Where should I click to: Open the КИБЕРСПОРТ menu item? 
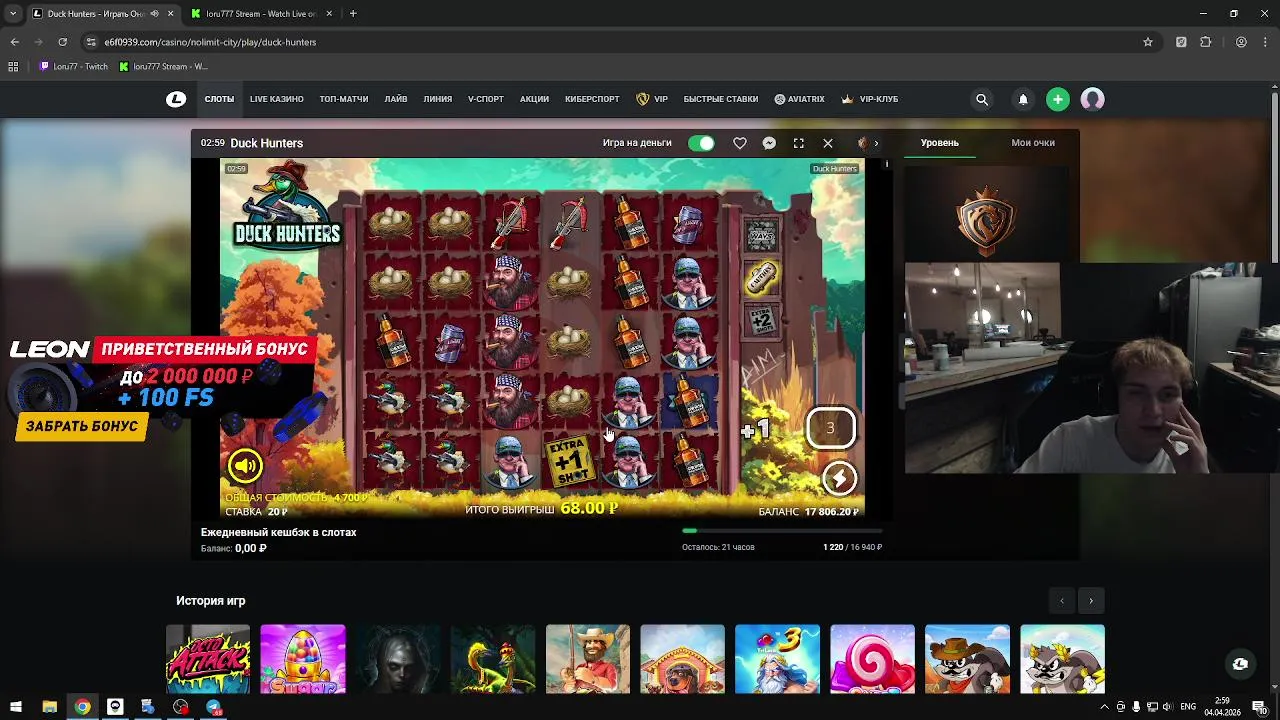tap(592, 99)
